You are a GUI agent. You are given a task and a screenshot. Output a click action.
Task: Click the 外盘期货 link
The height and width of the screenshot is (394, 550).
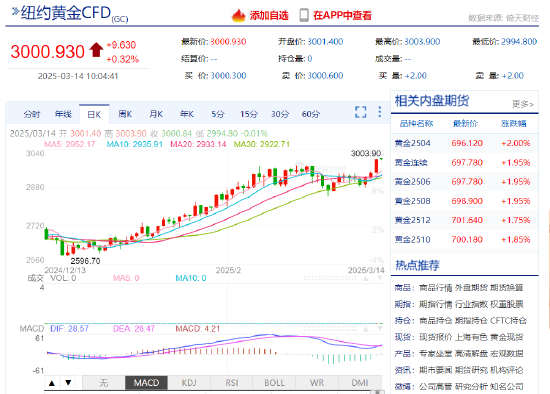[x=471, y=288]
